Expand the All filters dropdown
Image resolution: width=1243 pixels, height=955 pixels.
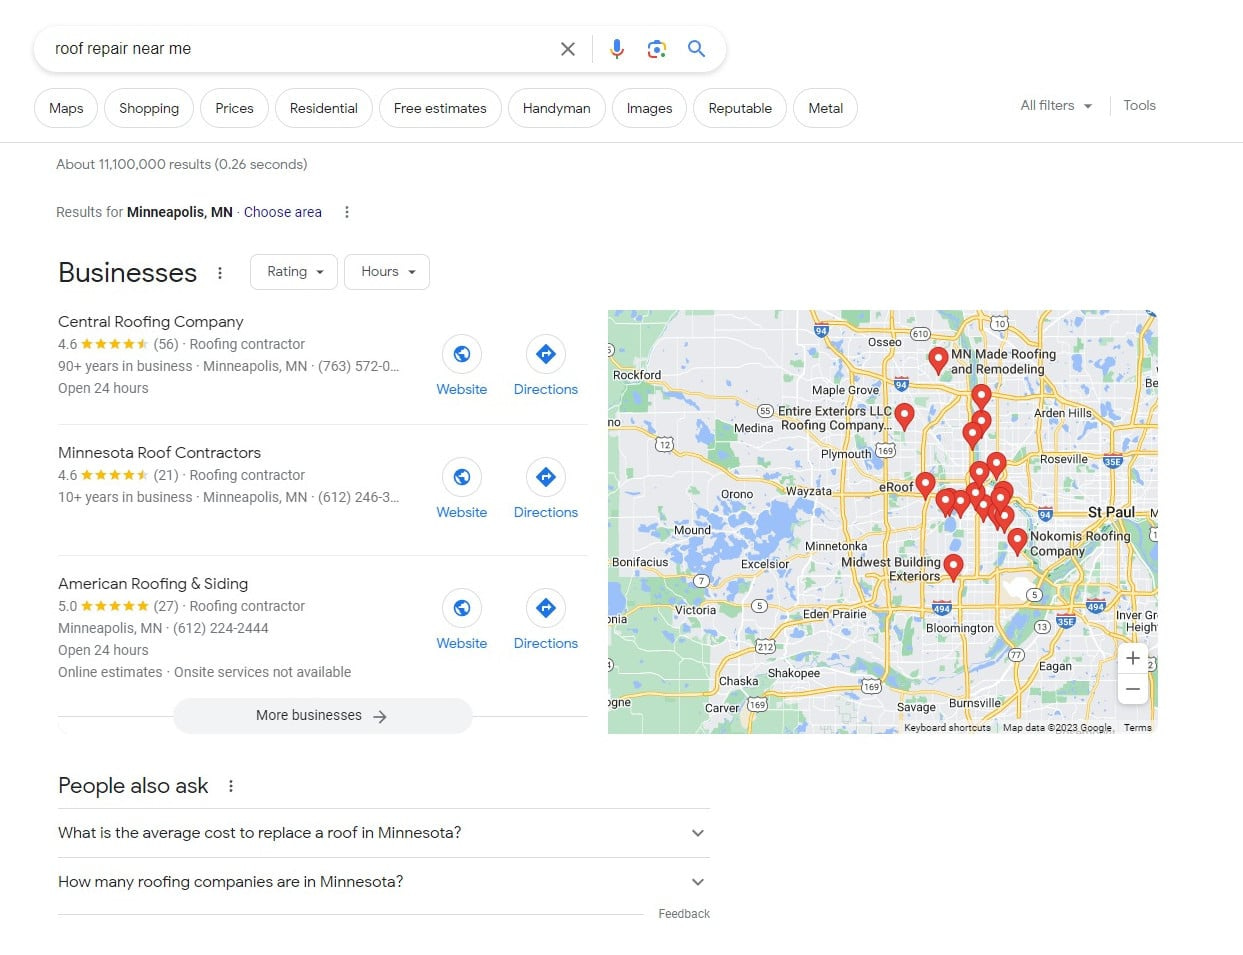point(1056,106)
